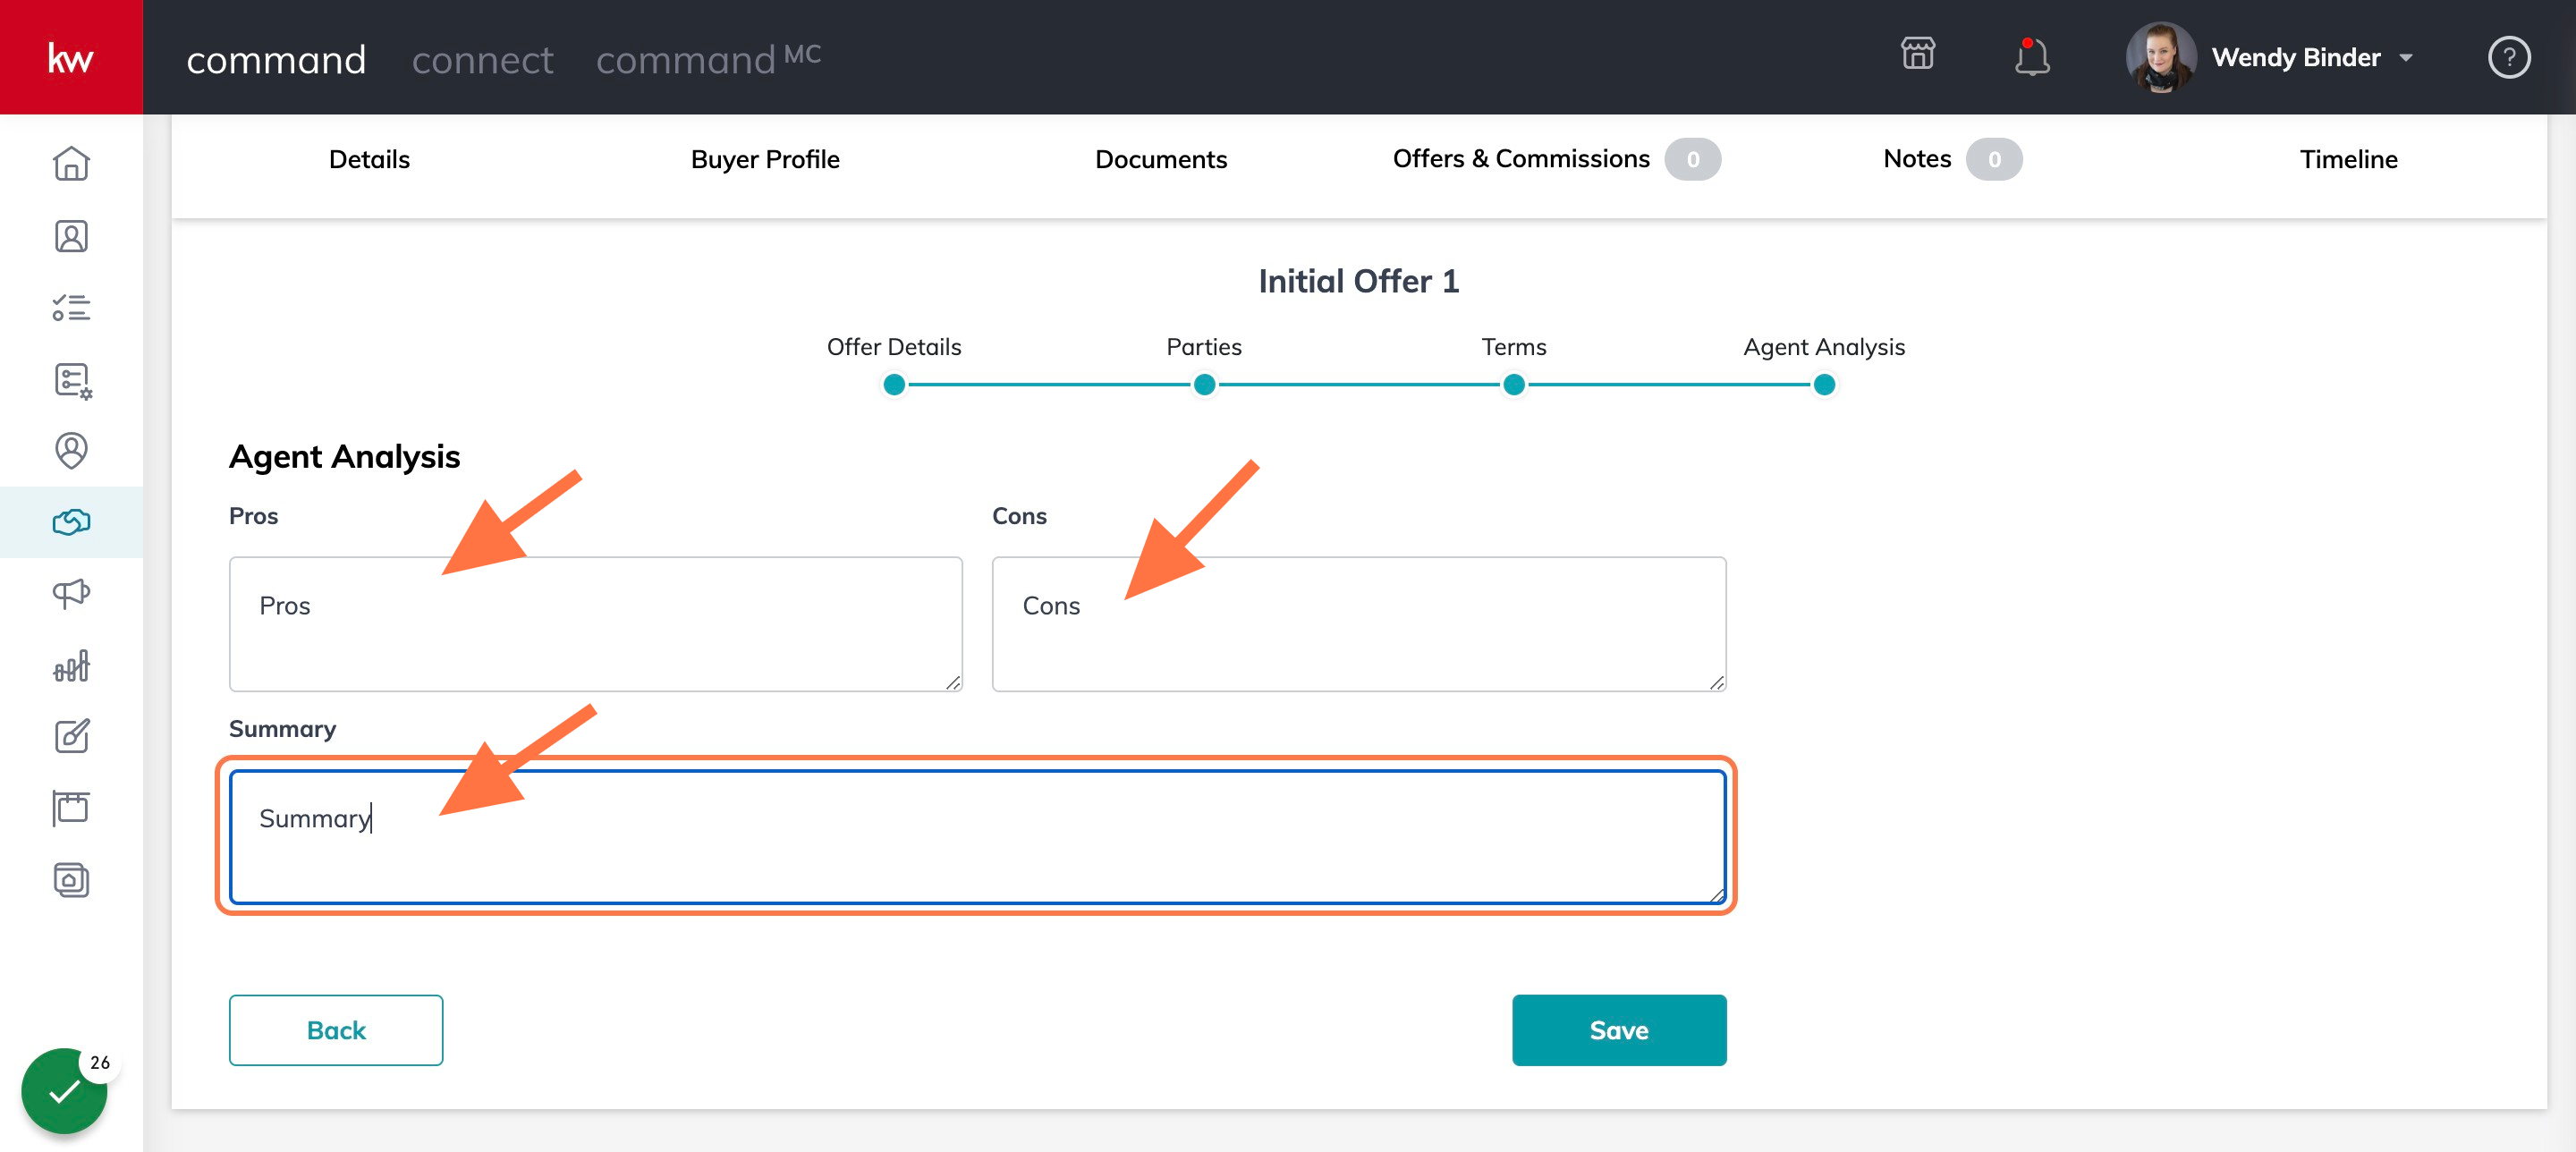Switch to the command MC app

pyautogui.click(x=708, y=58)
